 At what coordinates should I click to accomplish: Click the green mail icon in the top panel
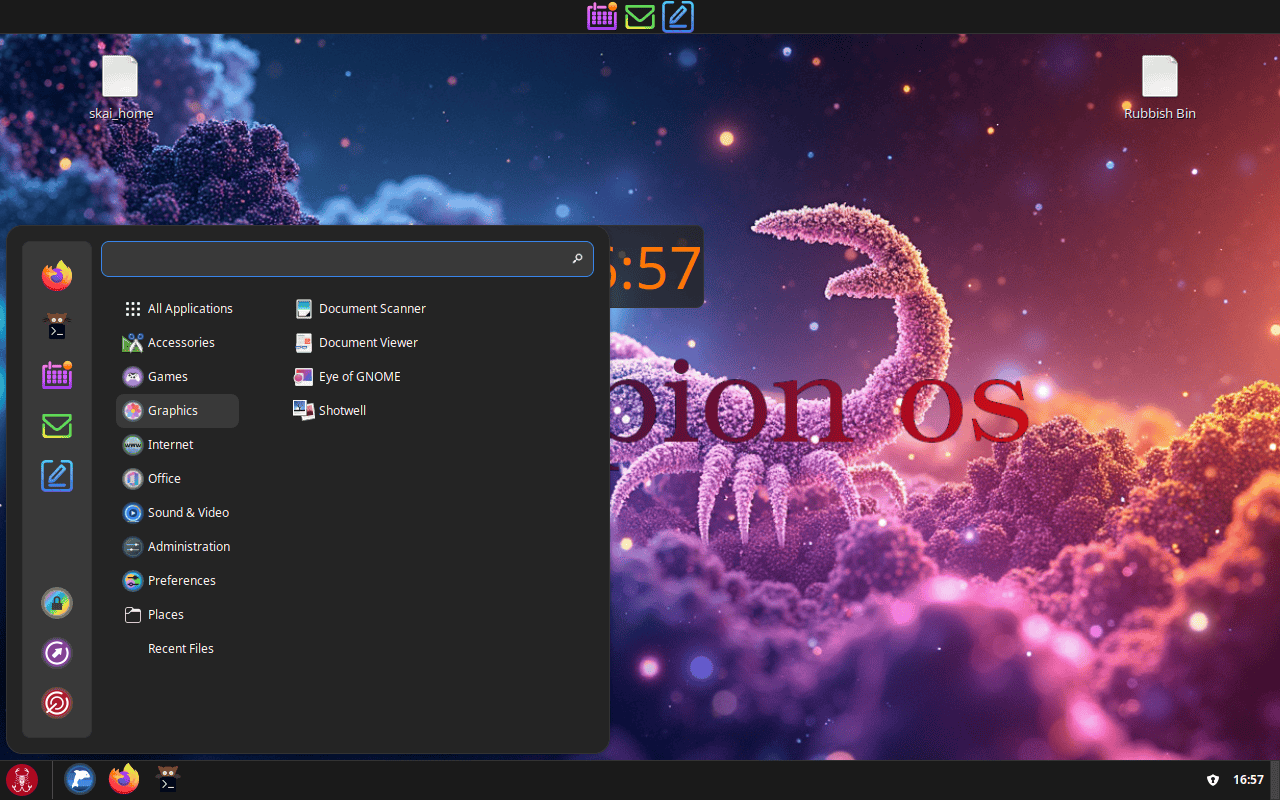tap(640, 17)
